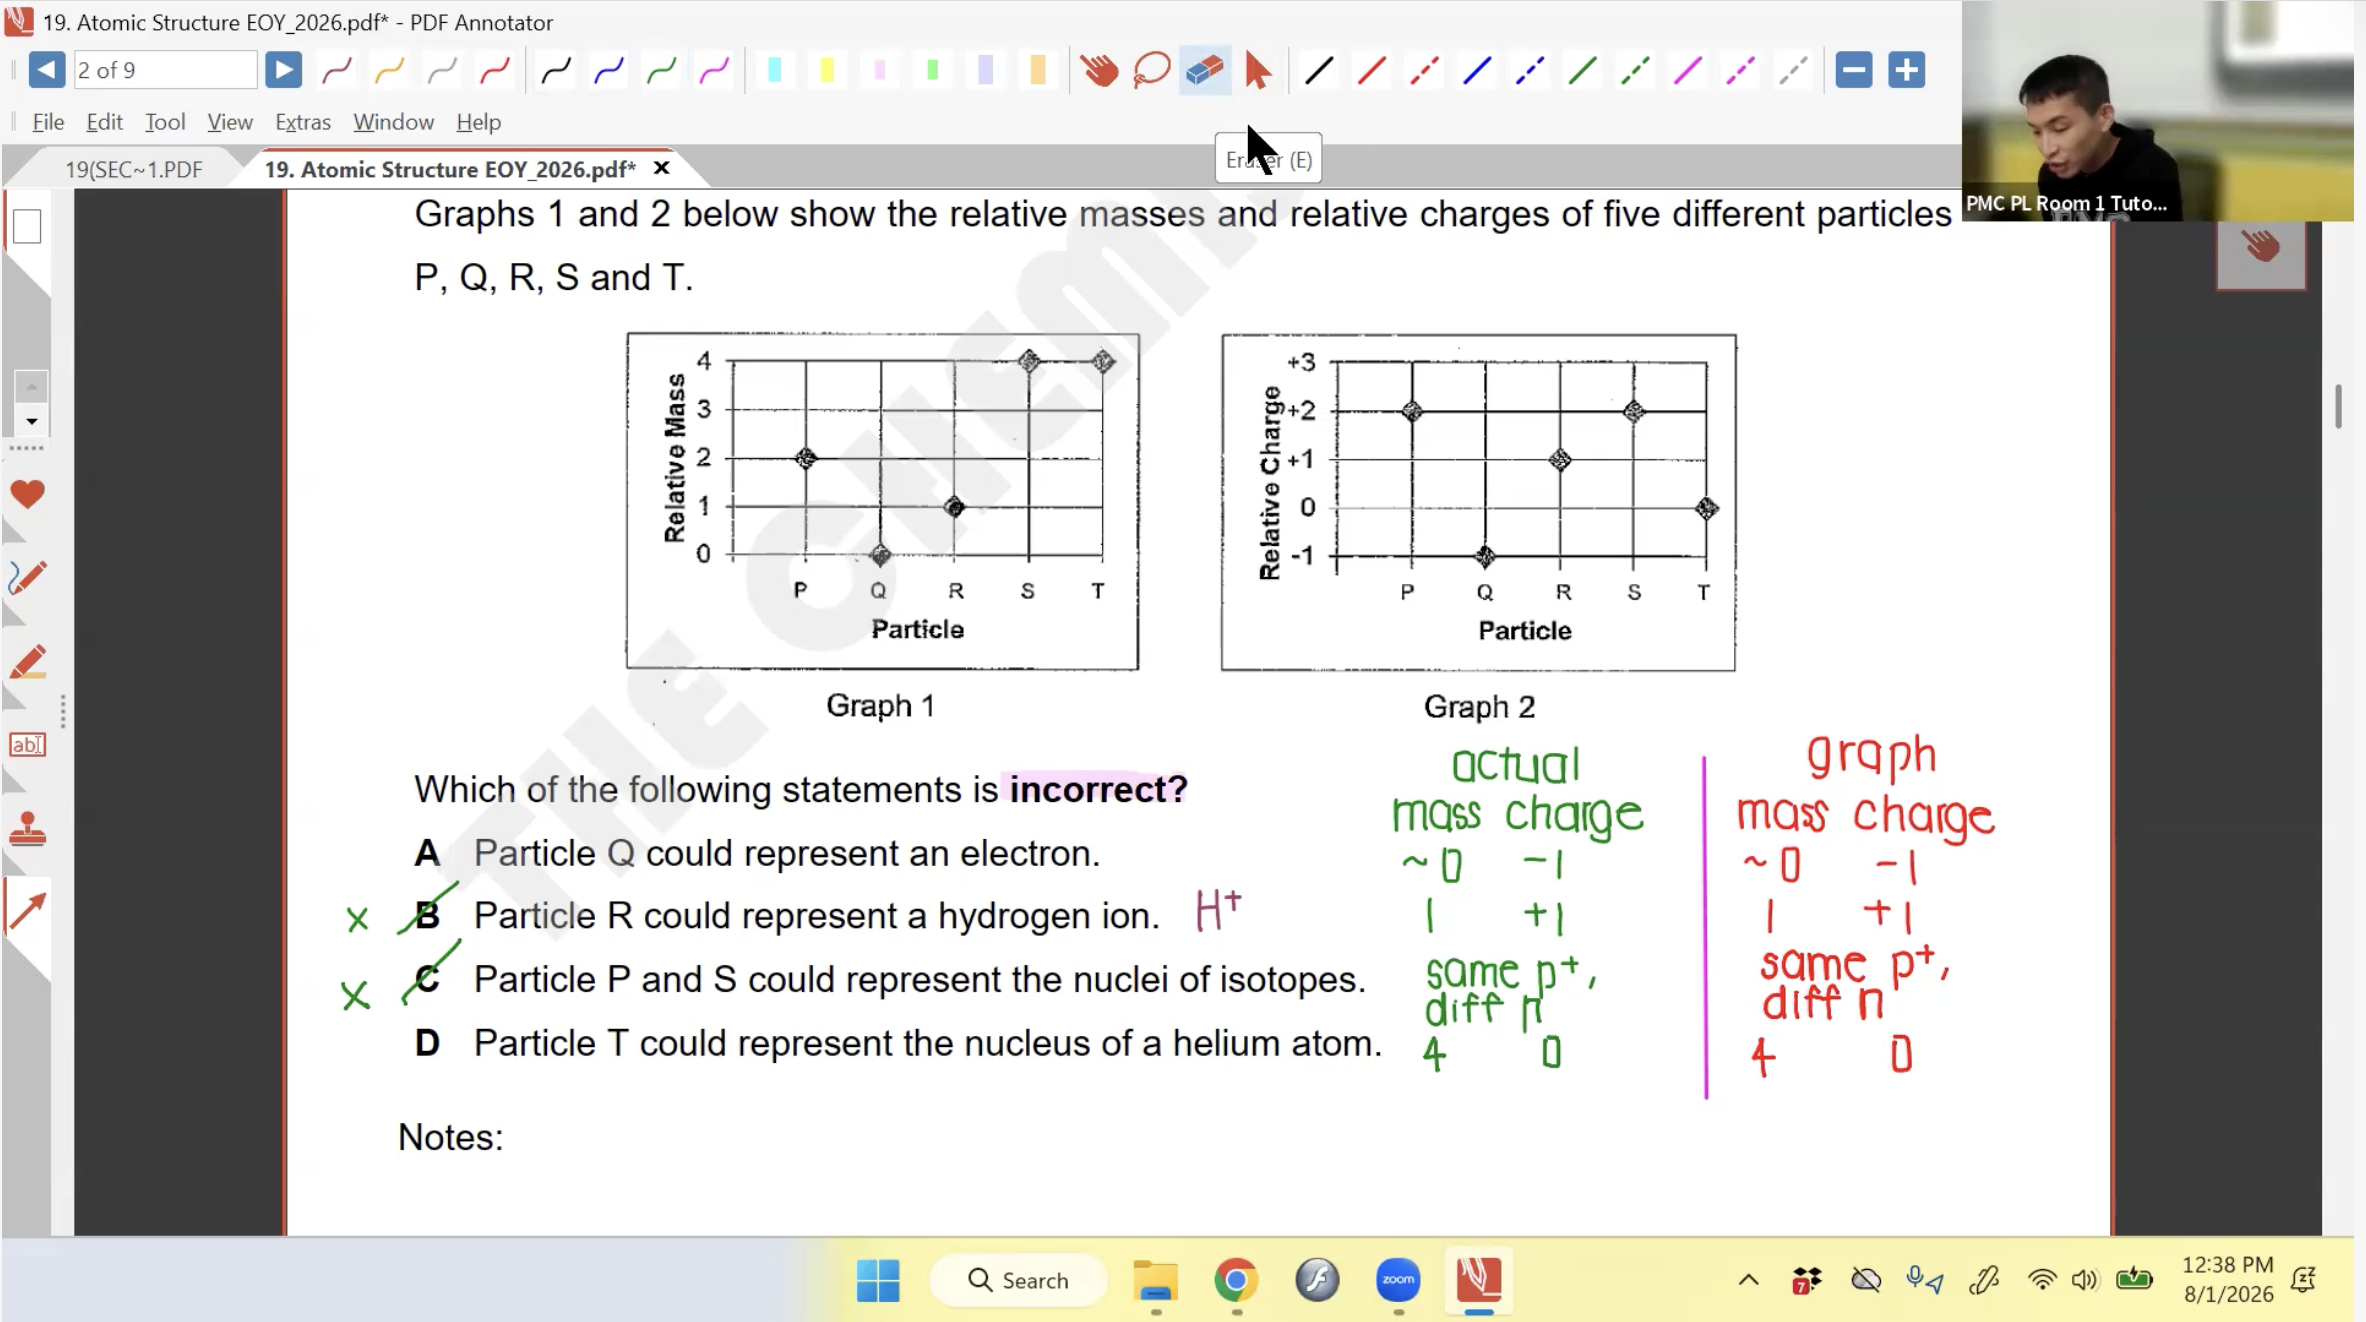
Task: Go to previous page arrow
Action: coord(46,70)
